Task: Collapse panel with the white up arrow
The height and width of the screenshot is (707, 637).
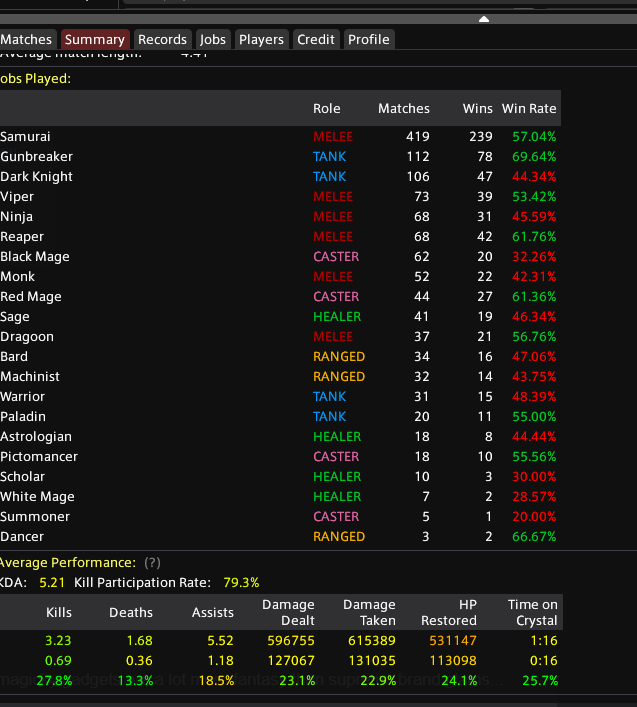Action: [484, 19]
